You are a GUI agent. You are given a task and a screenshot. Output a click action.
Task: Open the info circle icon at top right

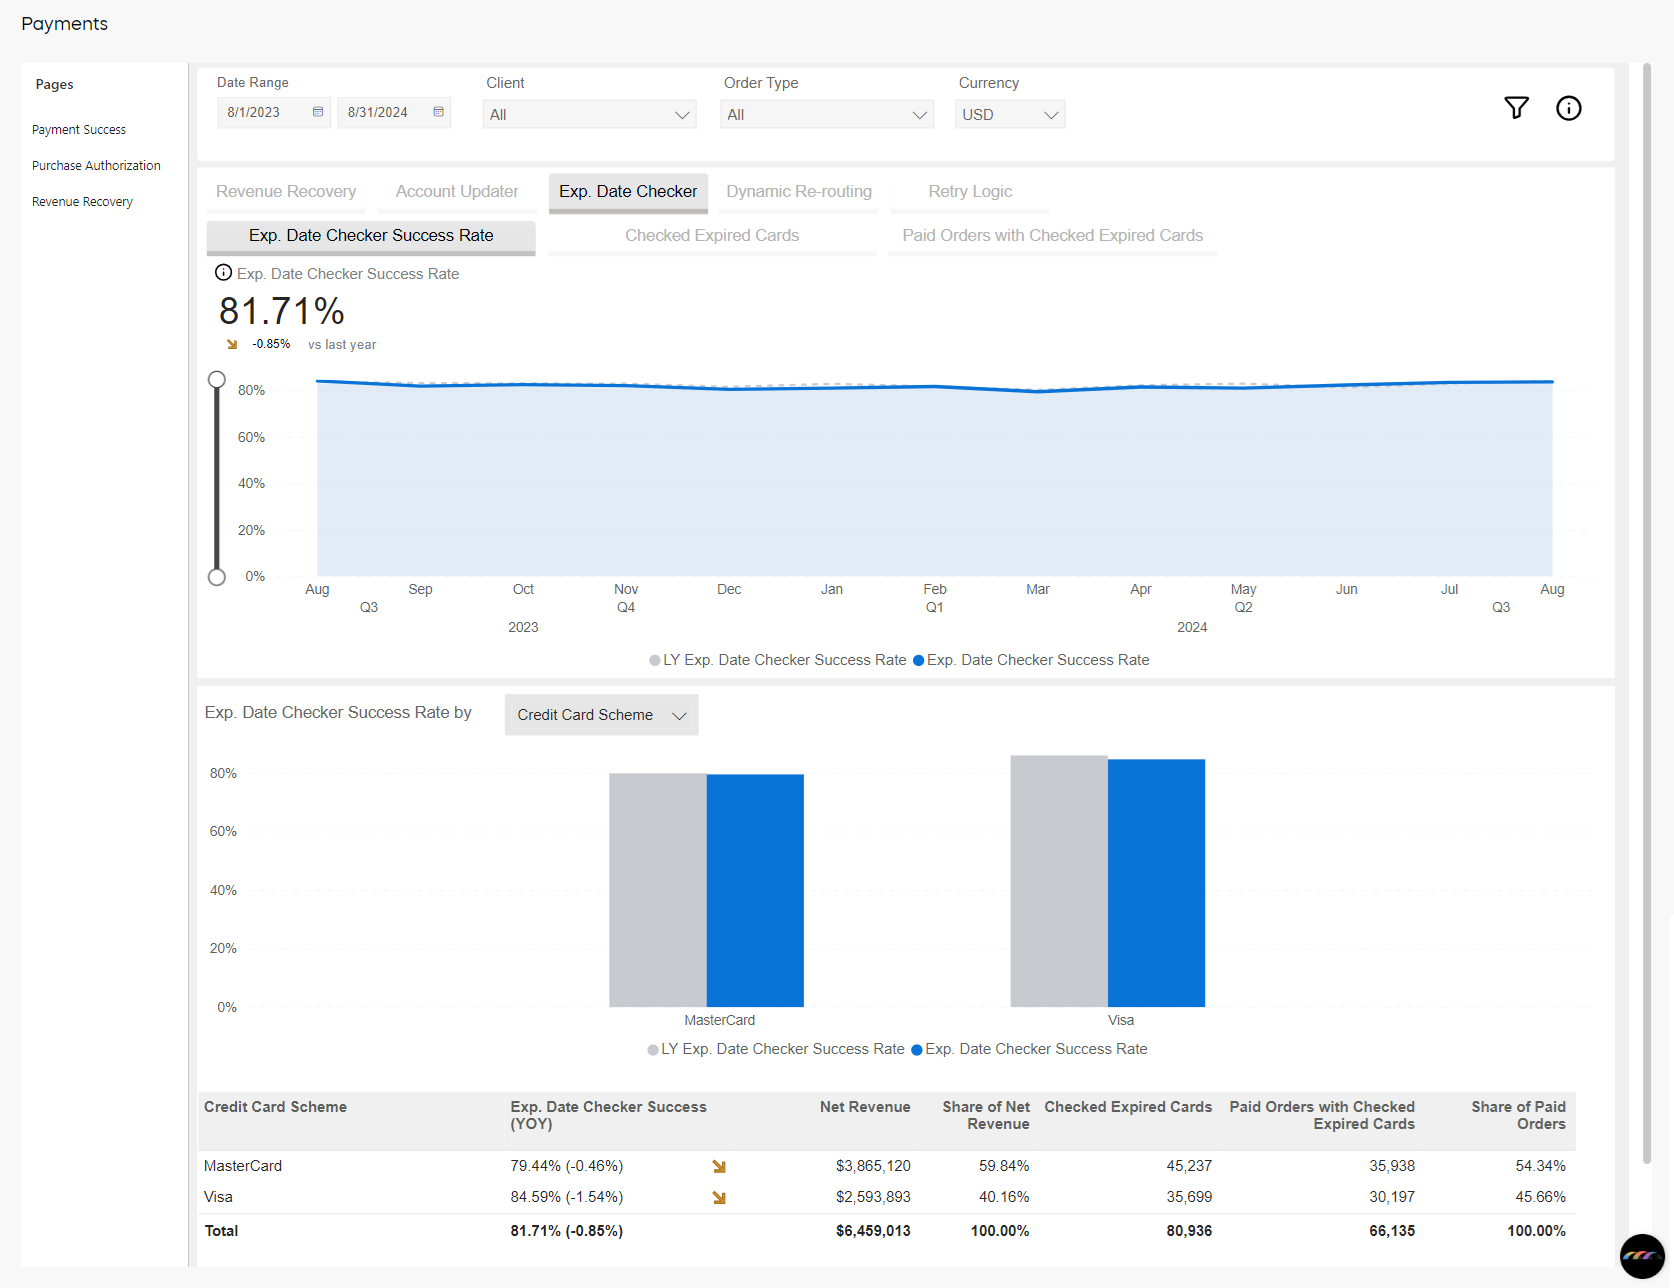[1568, 108]
